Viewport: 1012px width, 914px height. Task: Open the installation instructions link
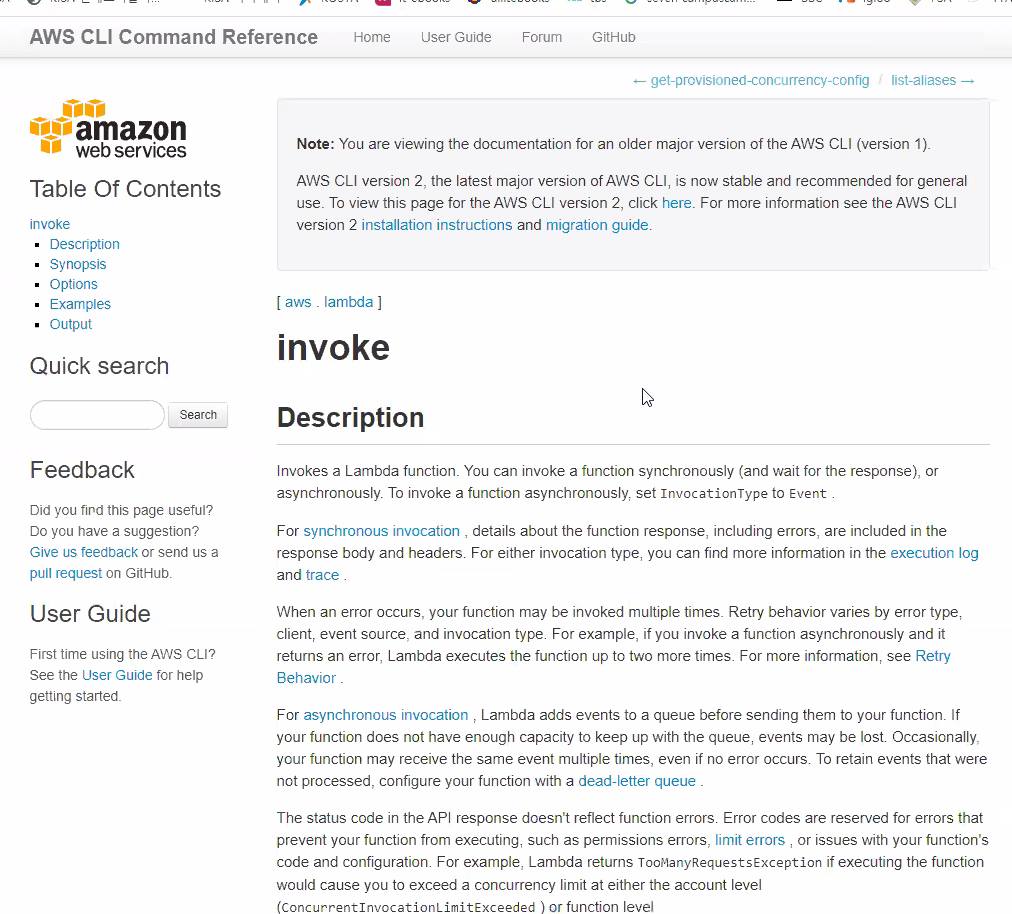click(x=437, y=225)
